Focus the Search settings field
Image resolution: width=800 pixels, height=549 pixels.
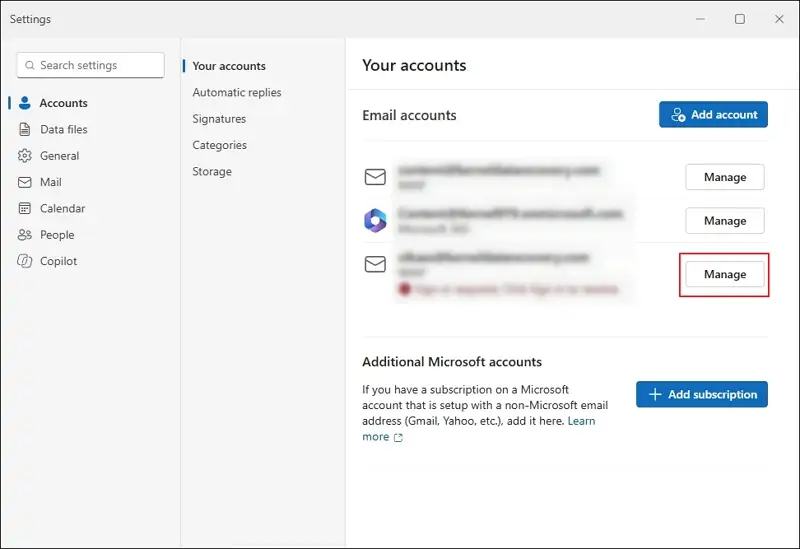coord(91,65)
